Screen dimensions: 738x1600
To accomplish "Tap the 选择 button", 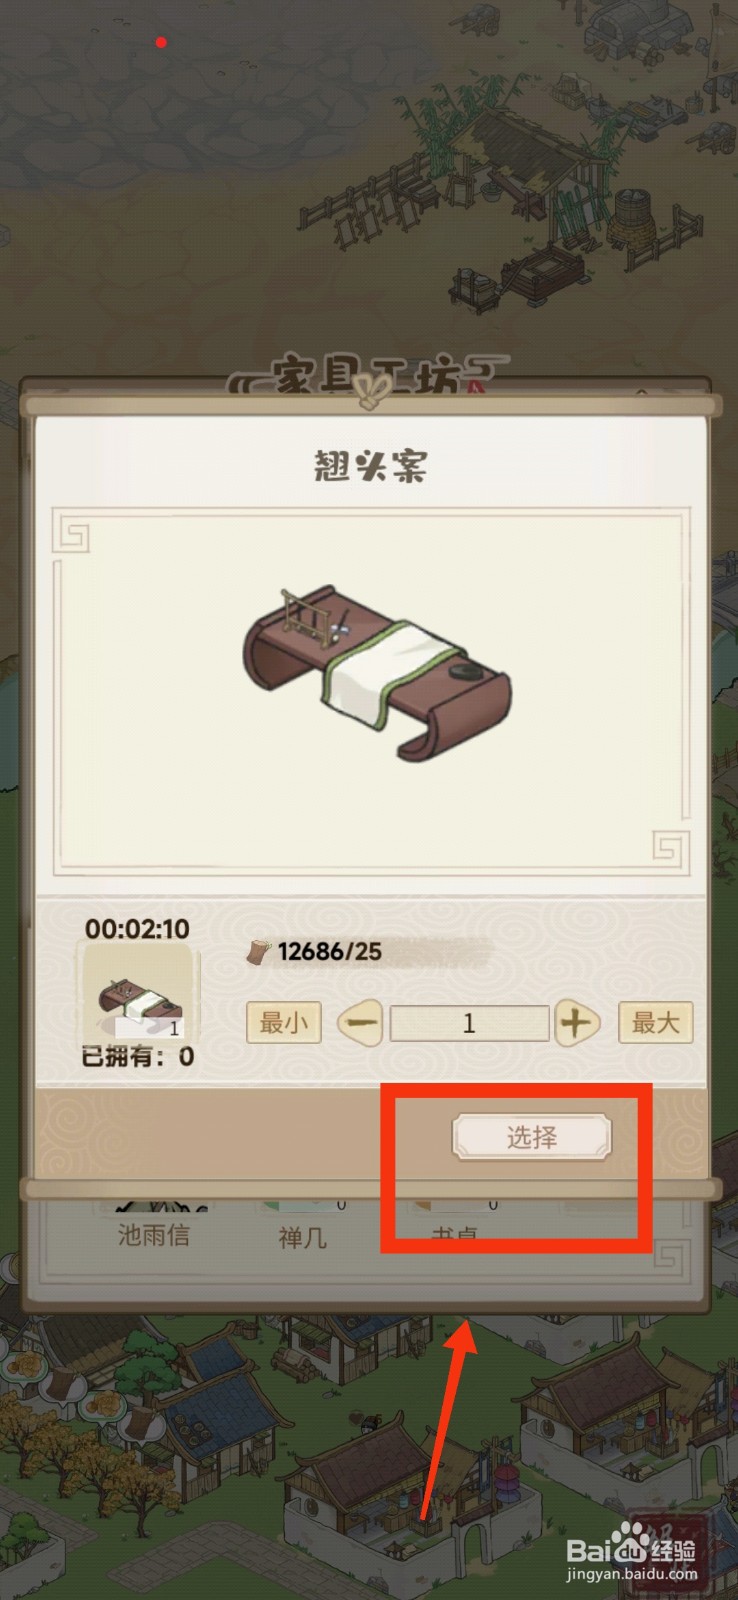I will [x=531, y=1137].
